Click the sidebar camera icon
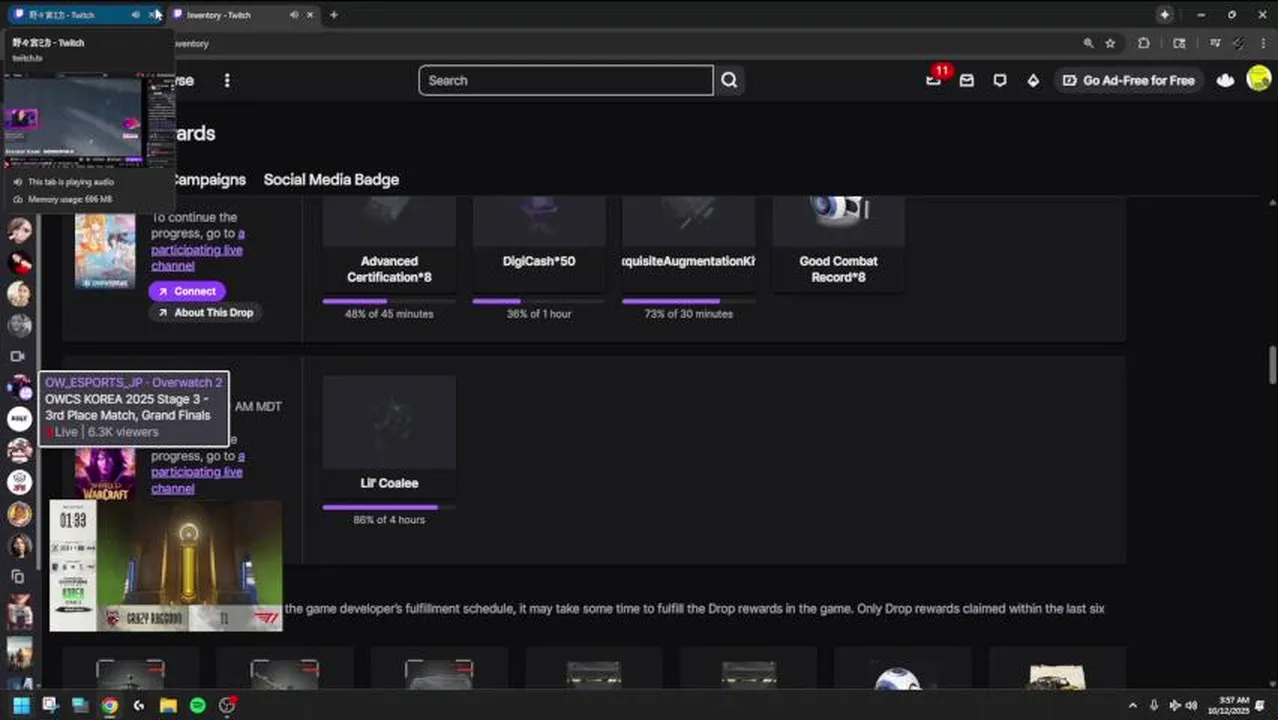The height and width of the screenshot is (720, 1278). pyautogui.click(x=17, y=356)
